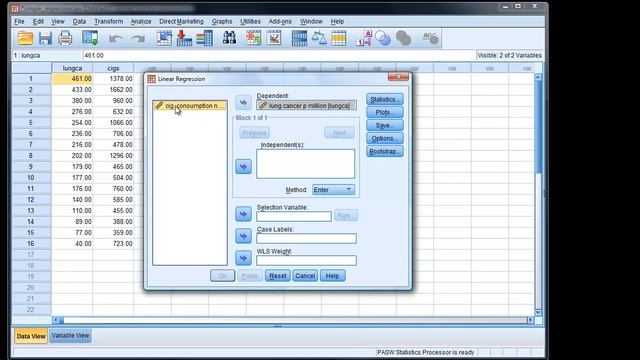Screen dimensions: 640x360
Task: Switch to the Variable View tab
Action: click(x=70, y=336)
